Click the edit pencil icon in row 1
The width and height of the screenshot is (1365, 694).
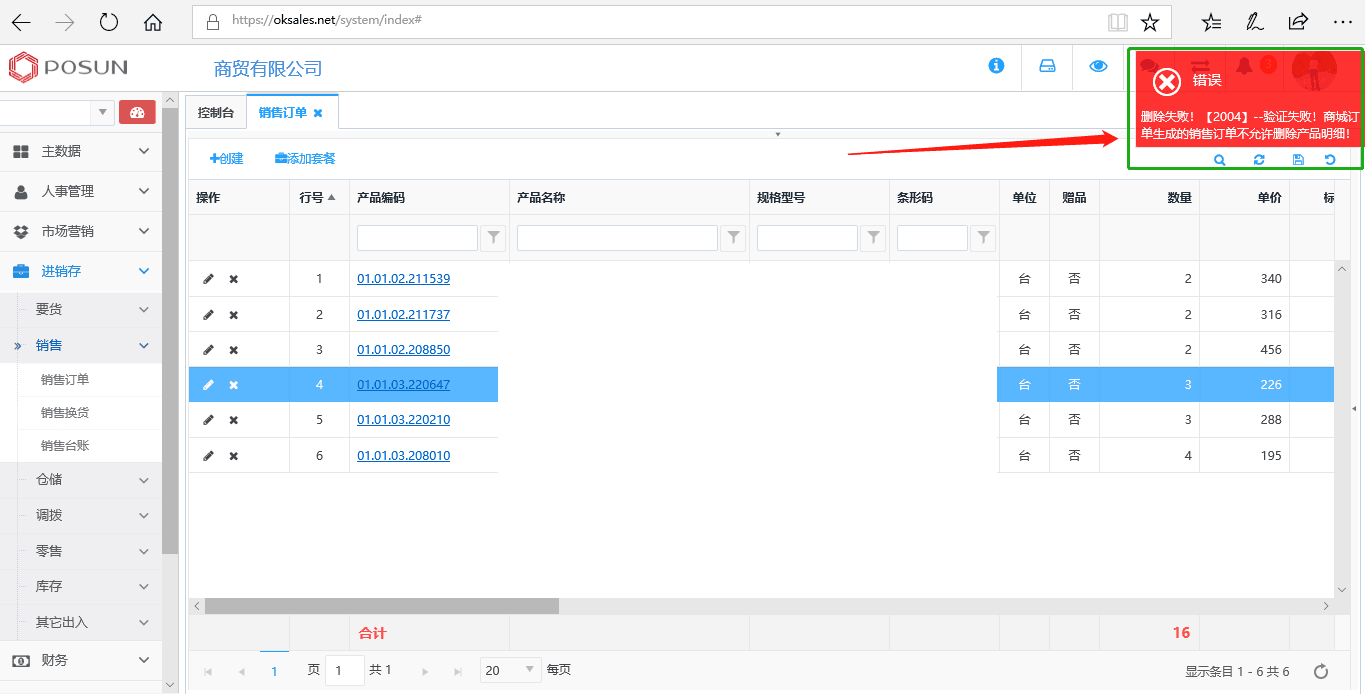click(x=208, y=279)
